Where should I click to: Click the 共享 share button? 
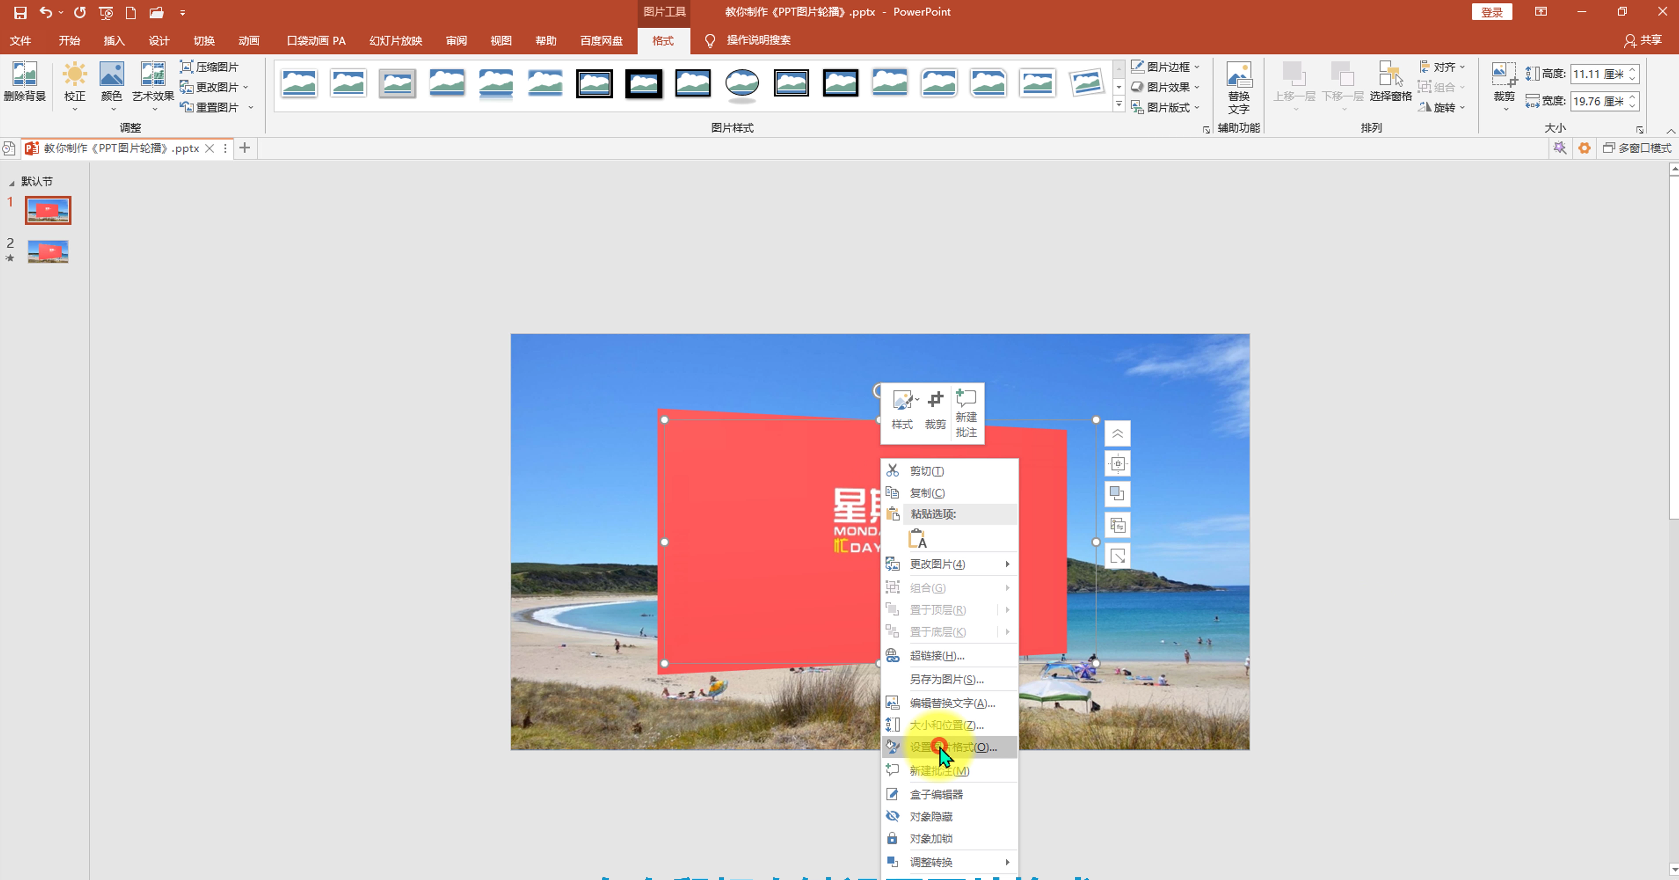pos(1643,41)
